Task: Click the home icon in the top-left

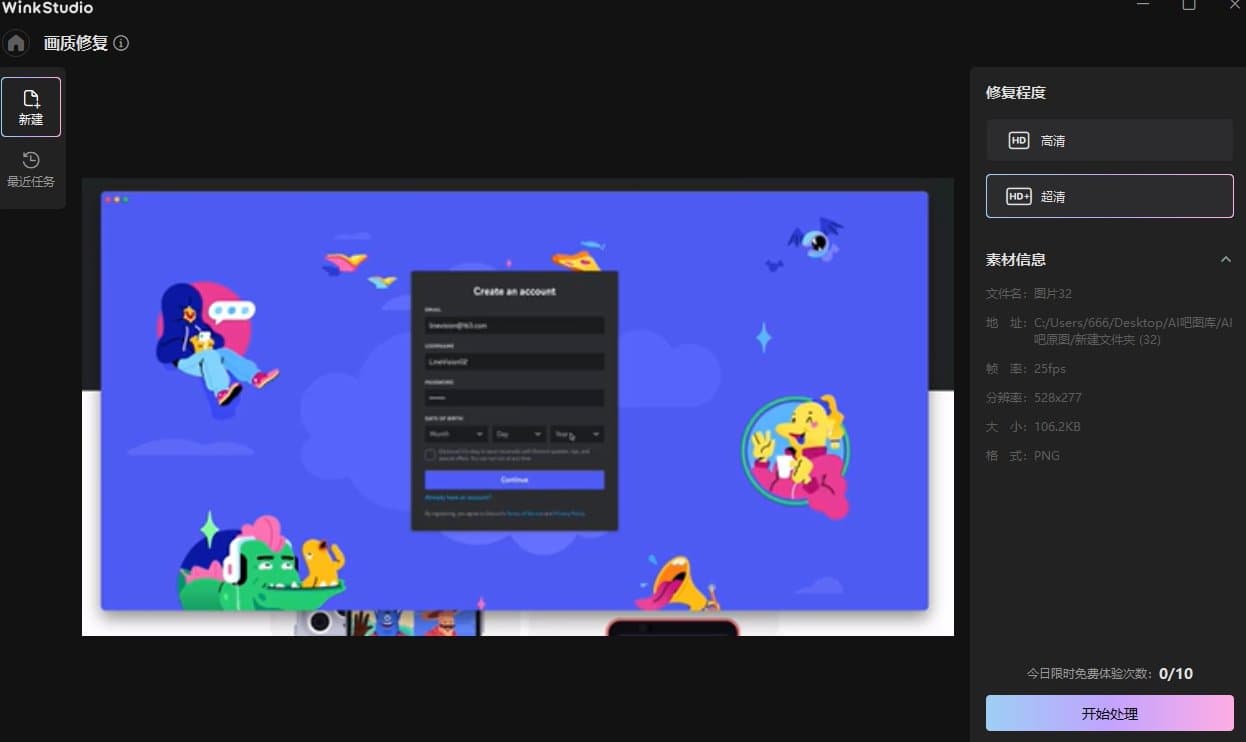Action: point(16,44)
